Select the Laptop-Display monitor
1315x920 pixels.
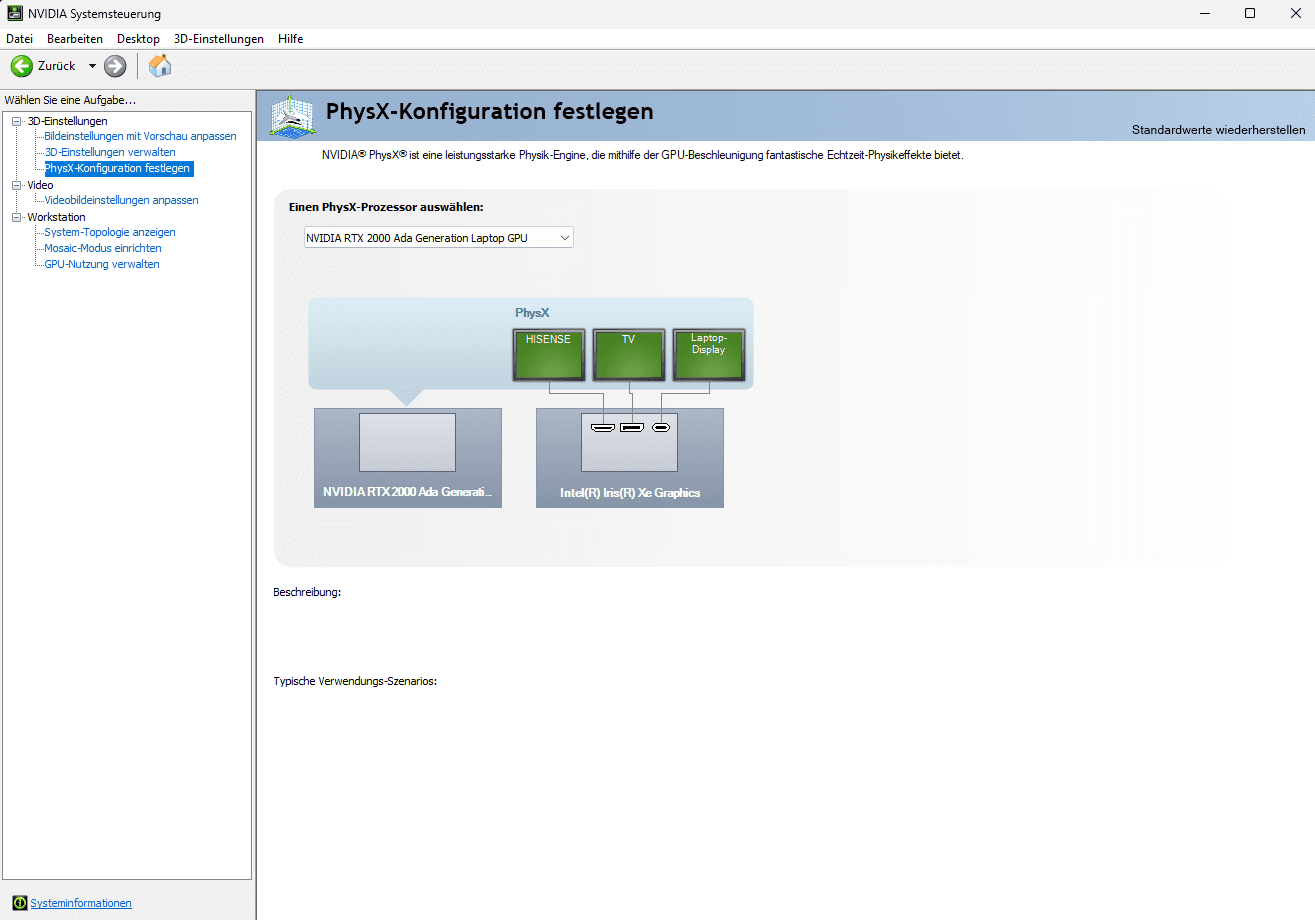coord(708,355)
